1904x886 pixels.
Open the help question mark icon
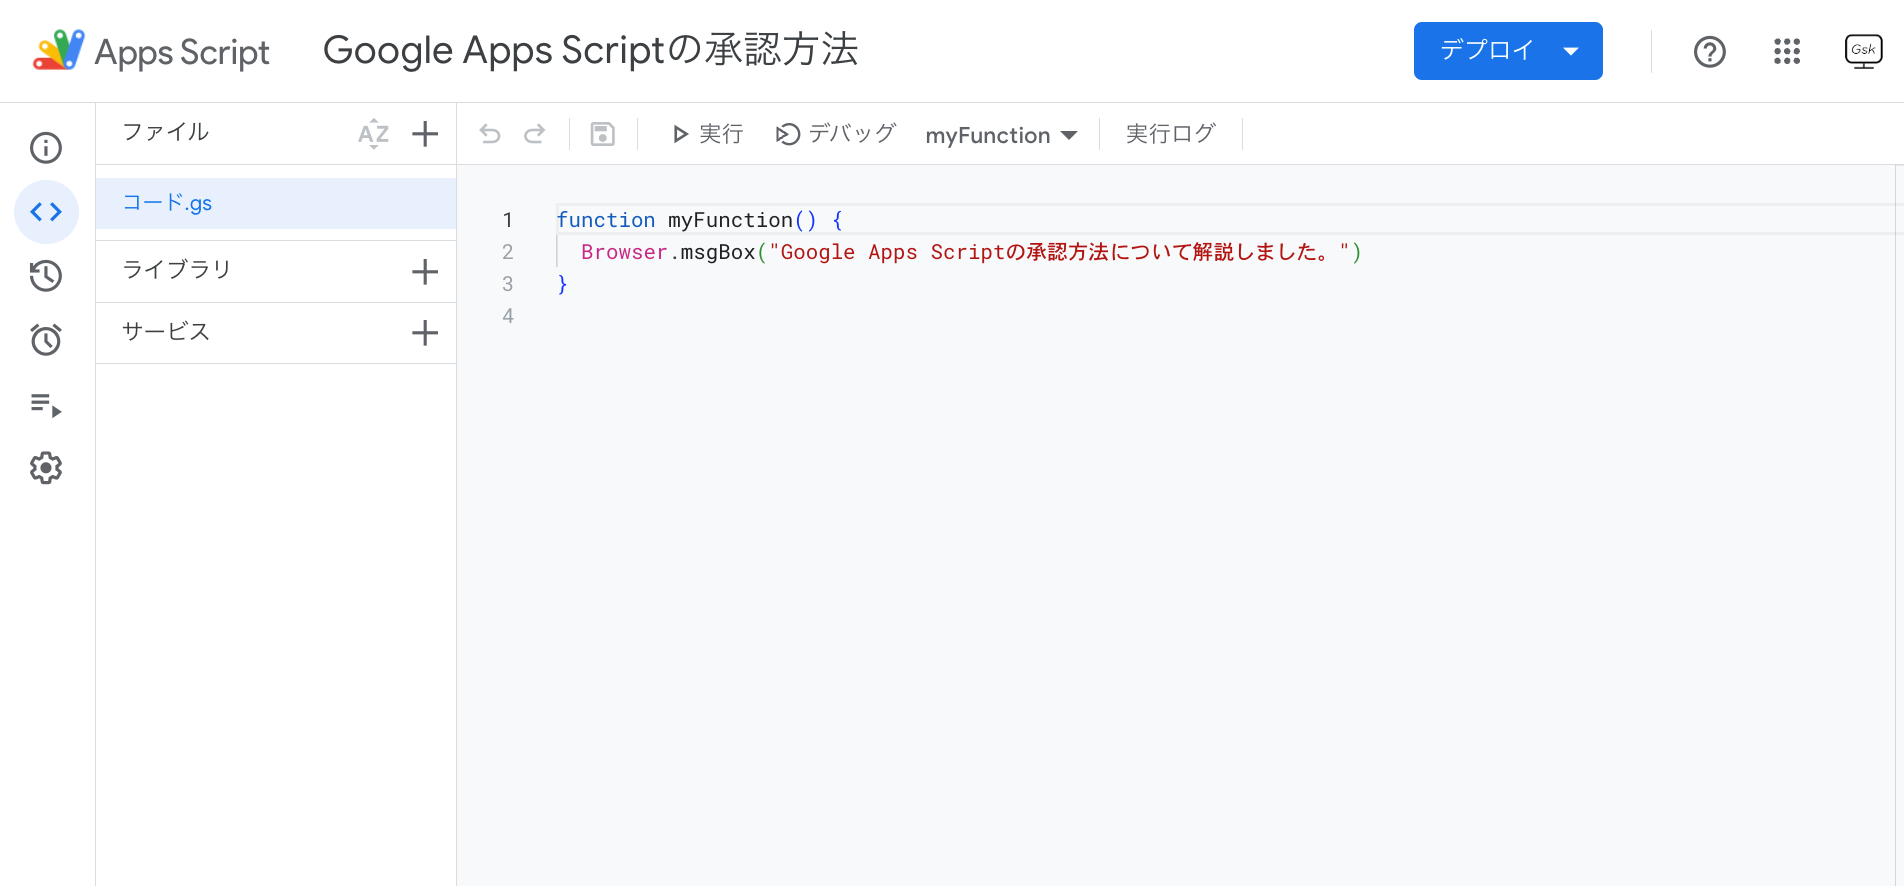coord(1710,51)
